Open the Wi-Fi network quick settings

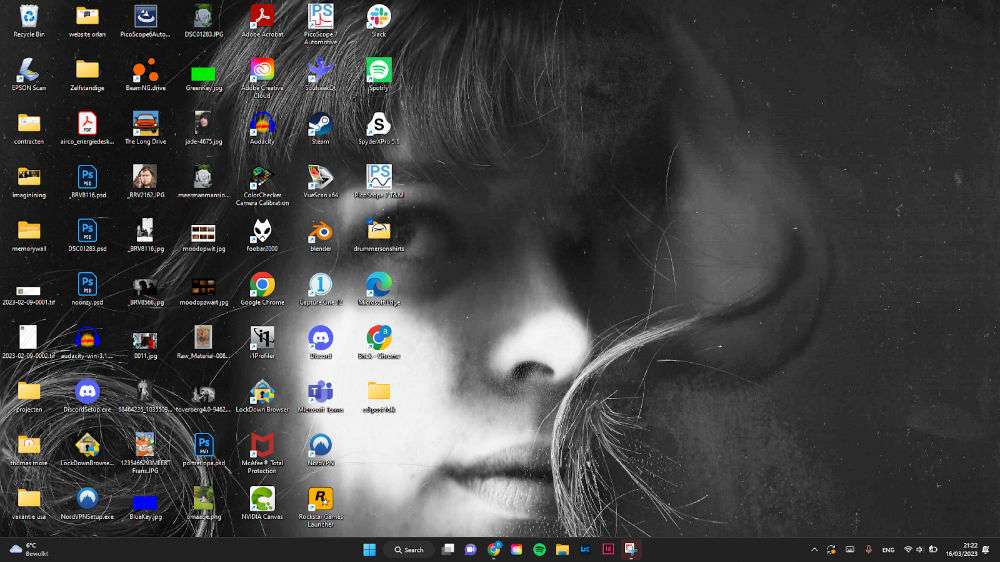pyautogui.click(x=908, y=549)
